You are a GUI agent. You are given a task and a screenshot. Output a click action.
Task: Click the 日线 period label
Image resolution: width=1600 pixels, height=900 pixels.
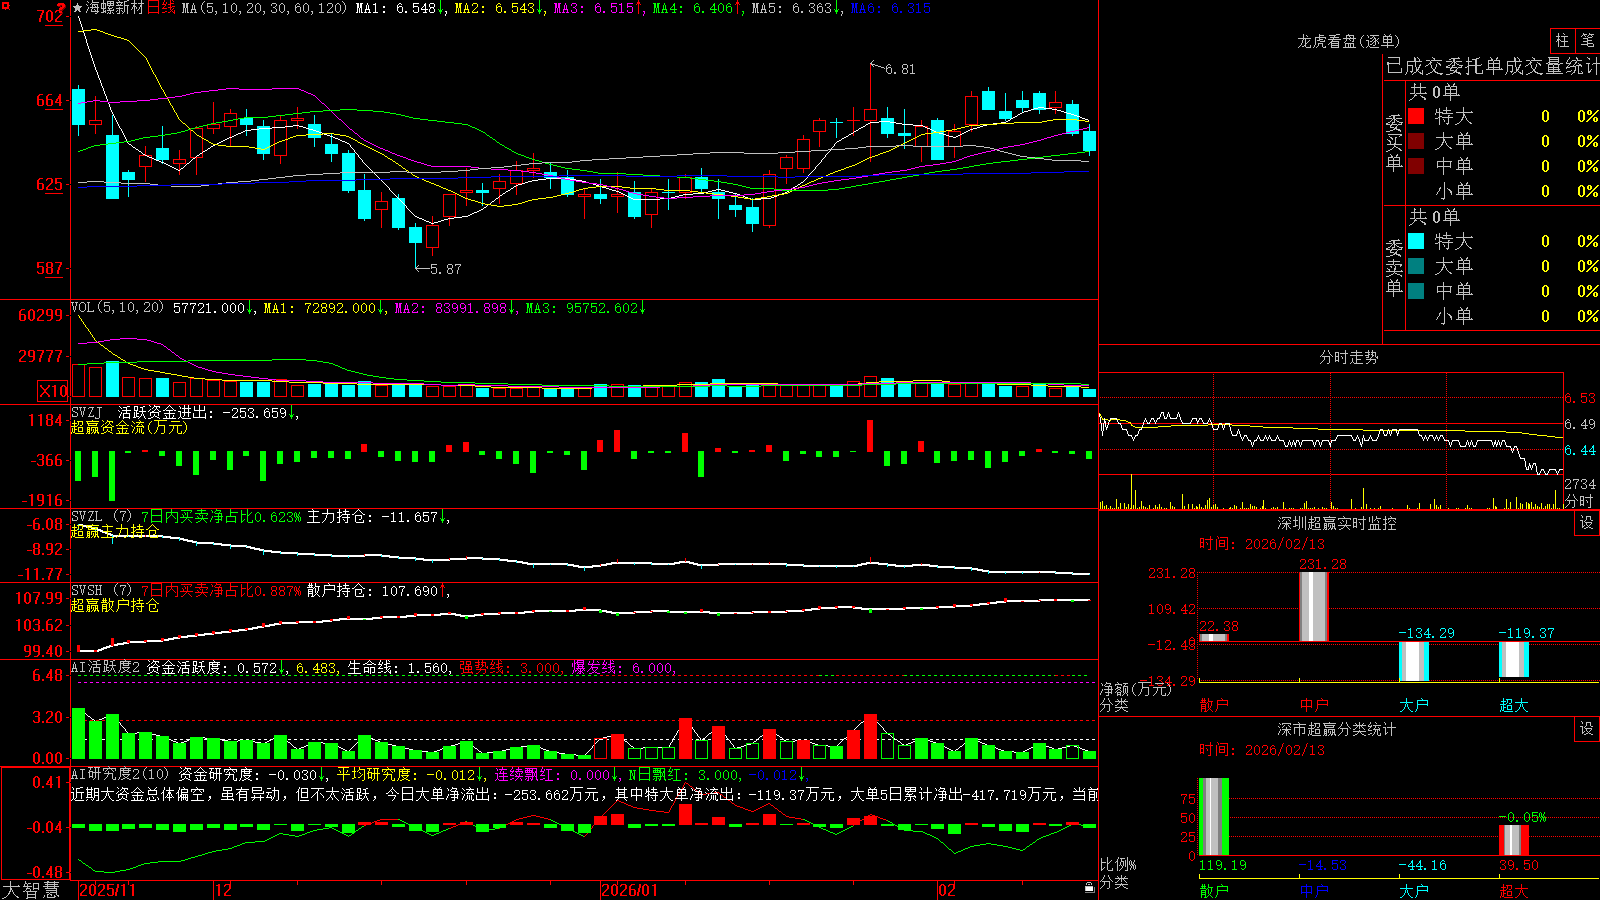[161, 8]
